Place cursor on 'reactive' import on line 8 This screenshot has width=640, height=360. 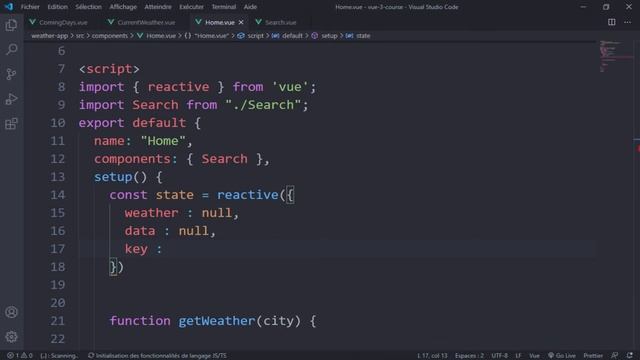point(178,87)
